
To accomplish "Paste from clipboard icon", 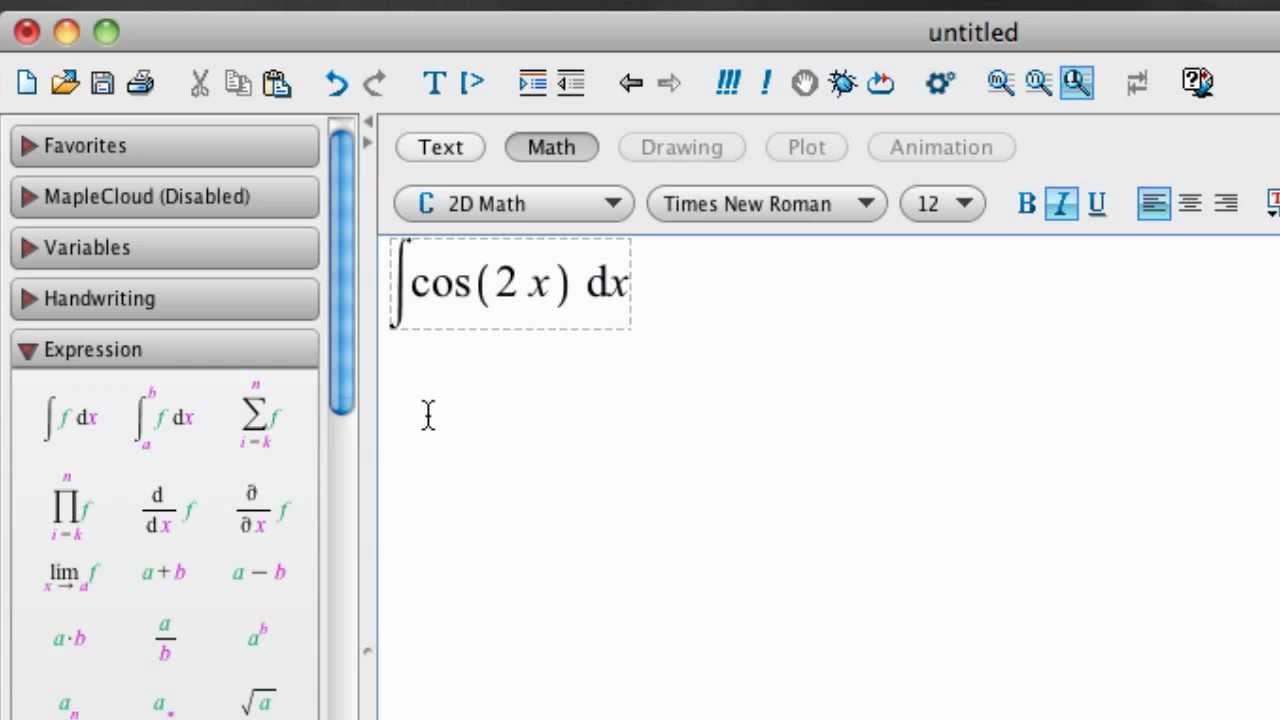I will click(276, 83).
